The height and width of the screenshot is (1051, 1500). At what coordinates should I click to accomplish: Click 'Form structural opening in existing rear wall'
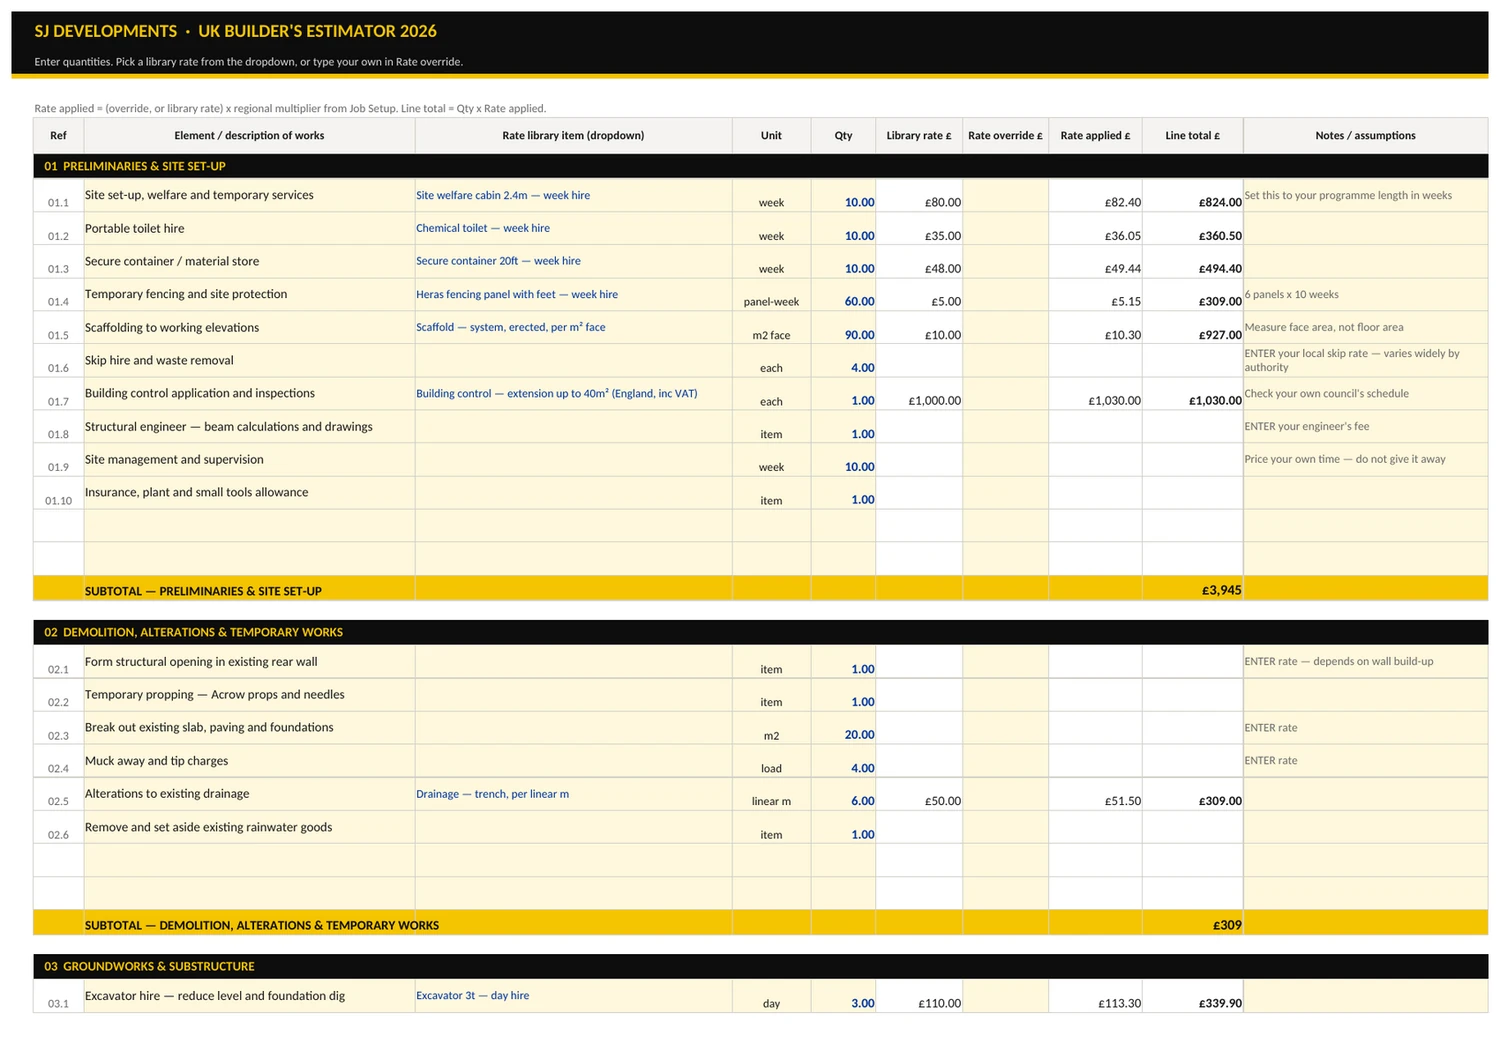[x=249, y=662]
